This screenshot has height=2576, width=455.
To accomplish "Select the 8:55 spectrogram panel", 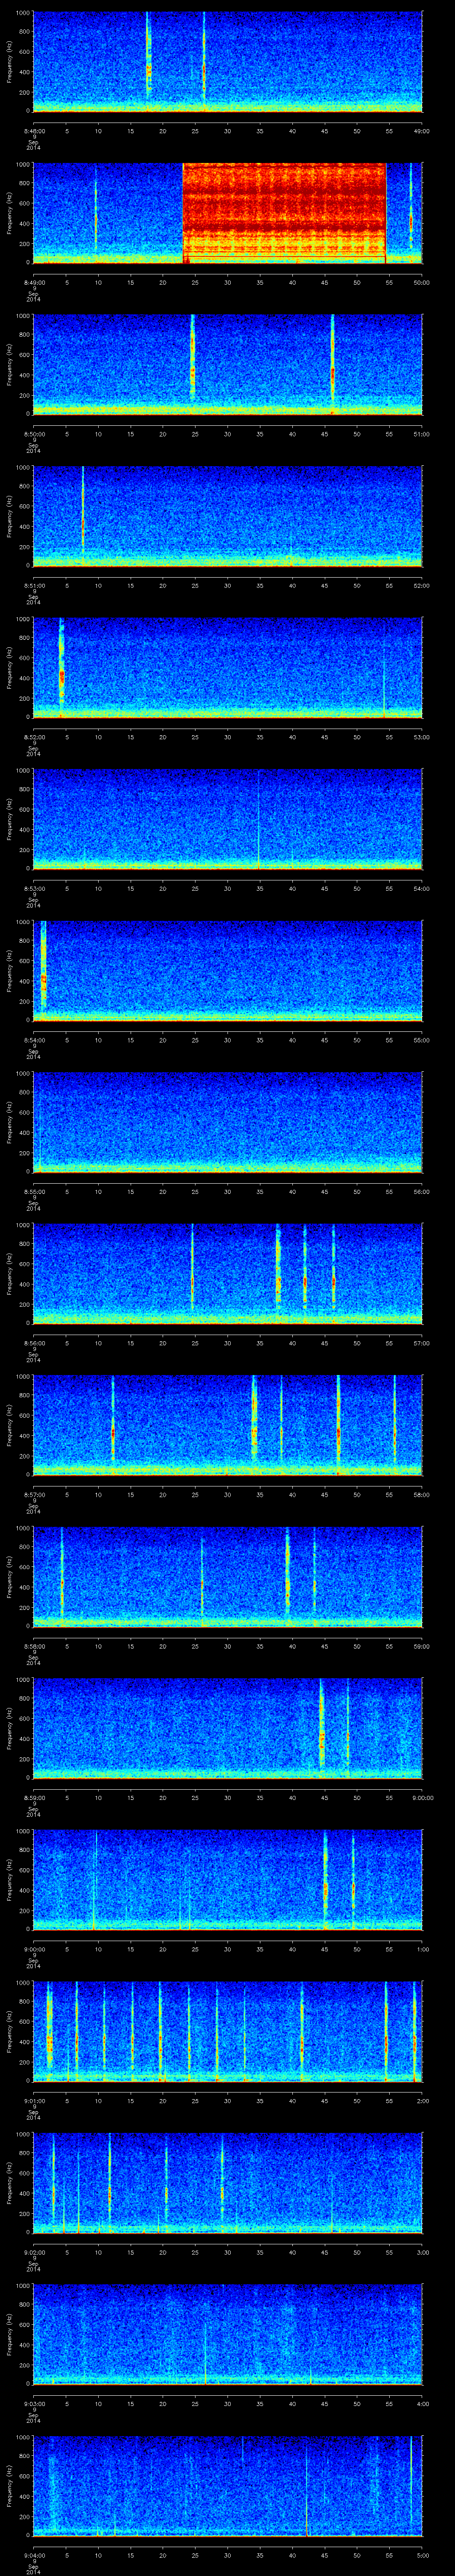I will coord(227,1121).
